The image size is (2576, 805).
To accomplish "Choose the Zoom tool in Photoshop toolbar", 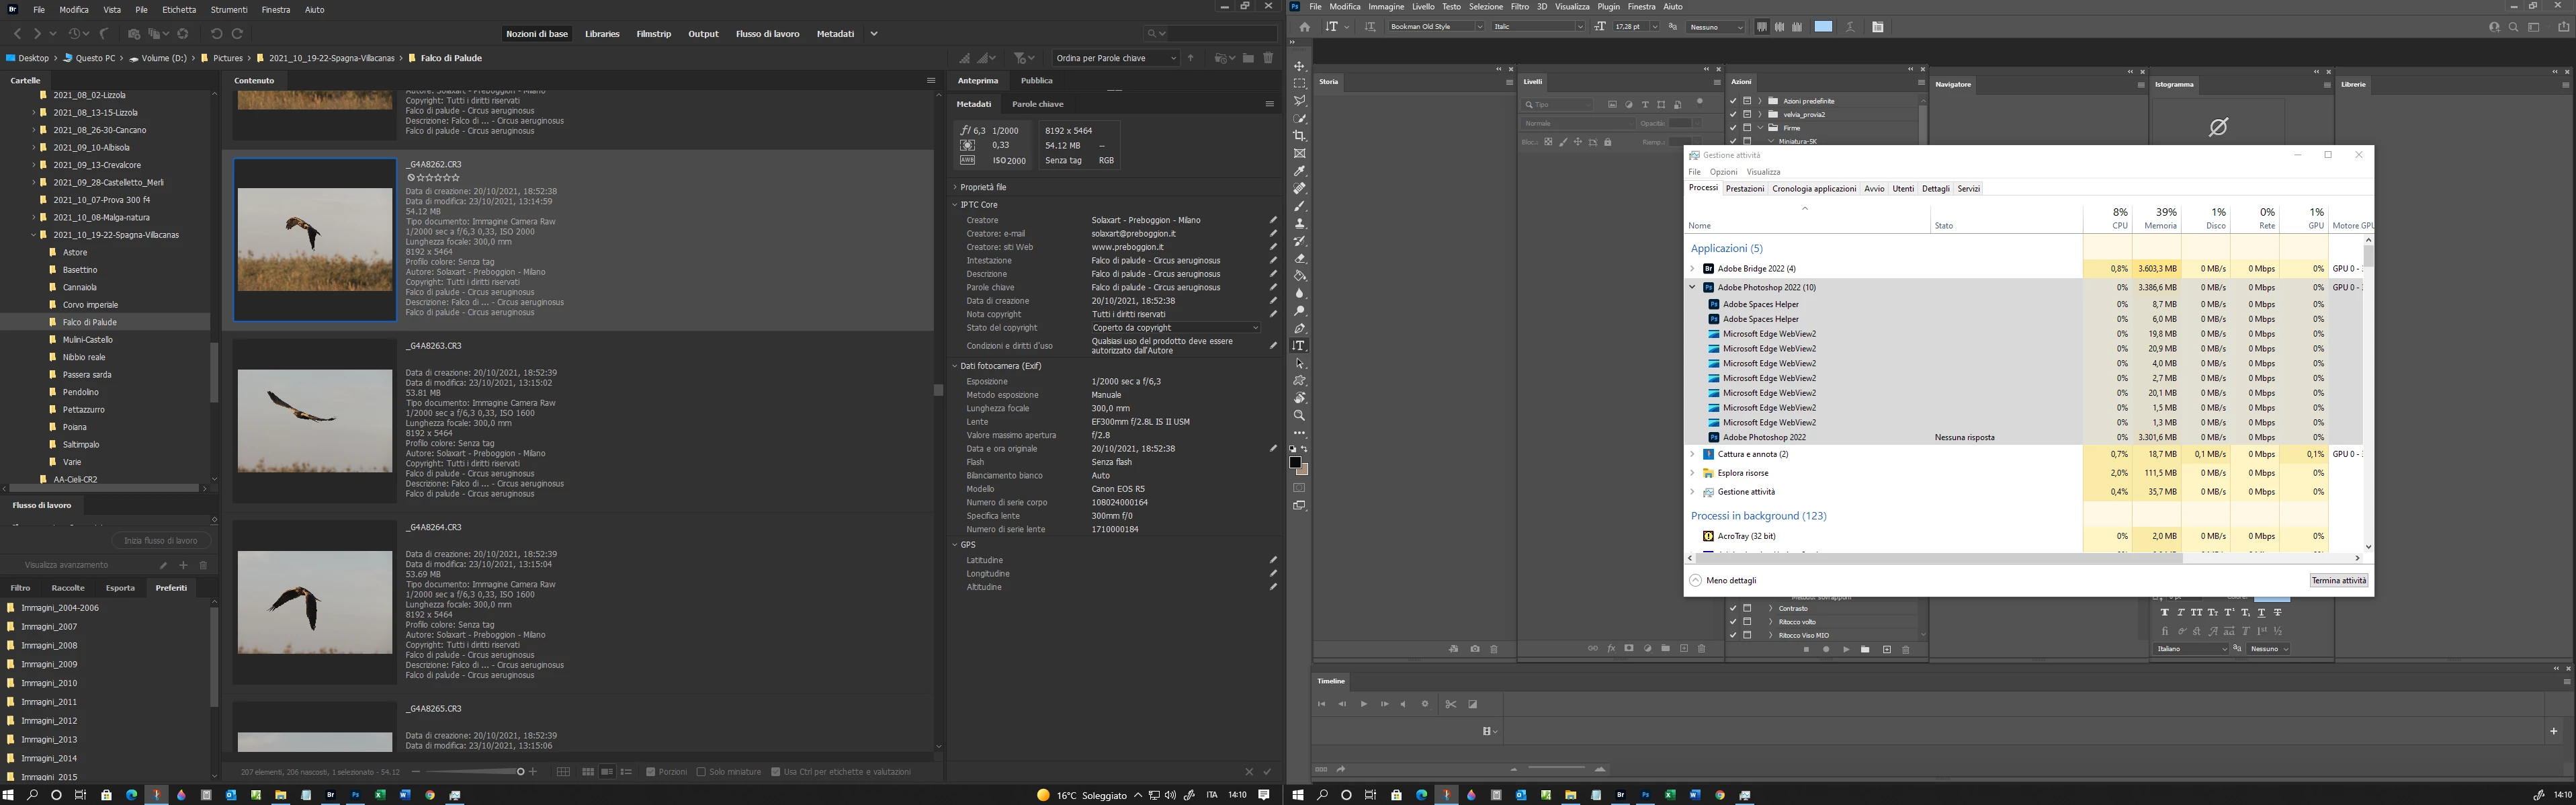I will pyautogui.click(x=1299, y=415).
